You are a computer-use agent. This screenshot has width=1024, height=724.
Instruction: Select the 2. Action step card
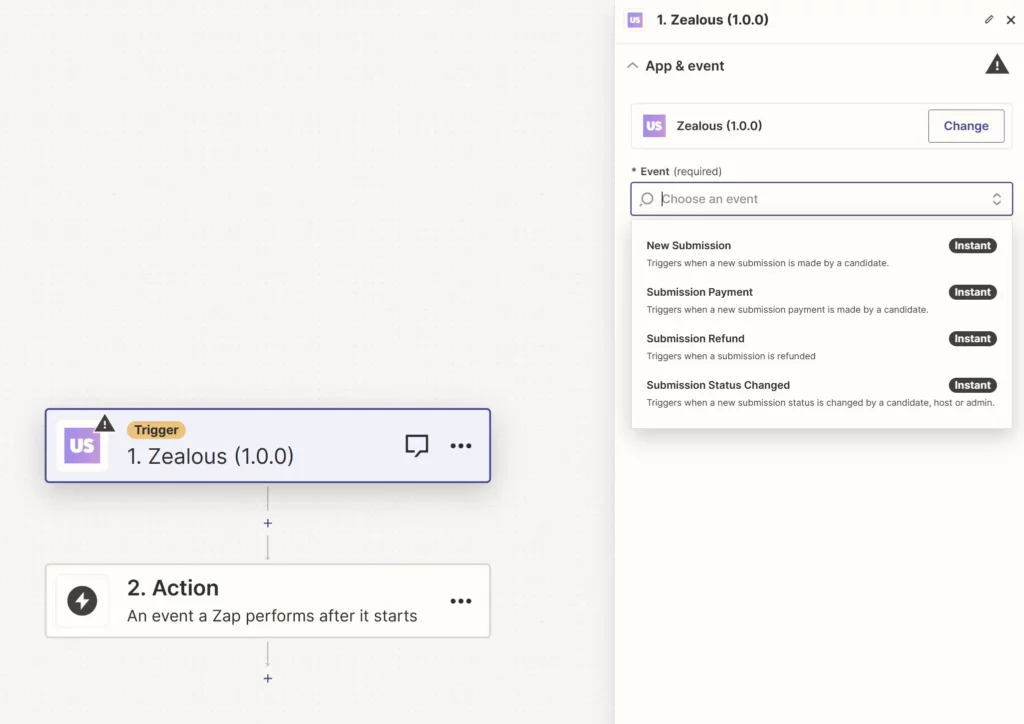pos(268,601)
